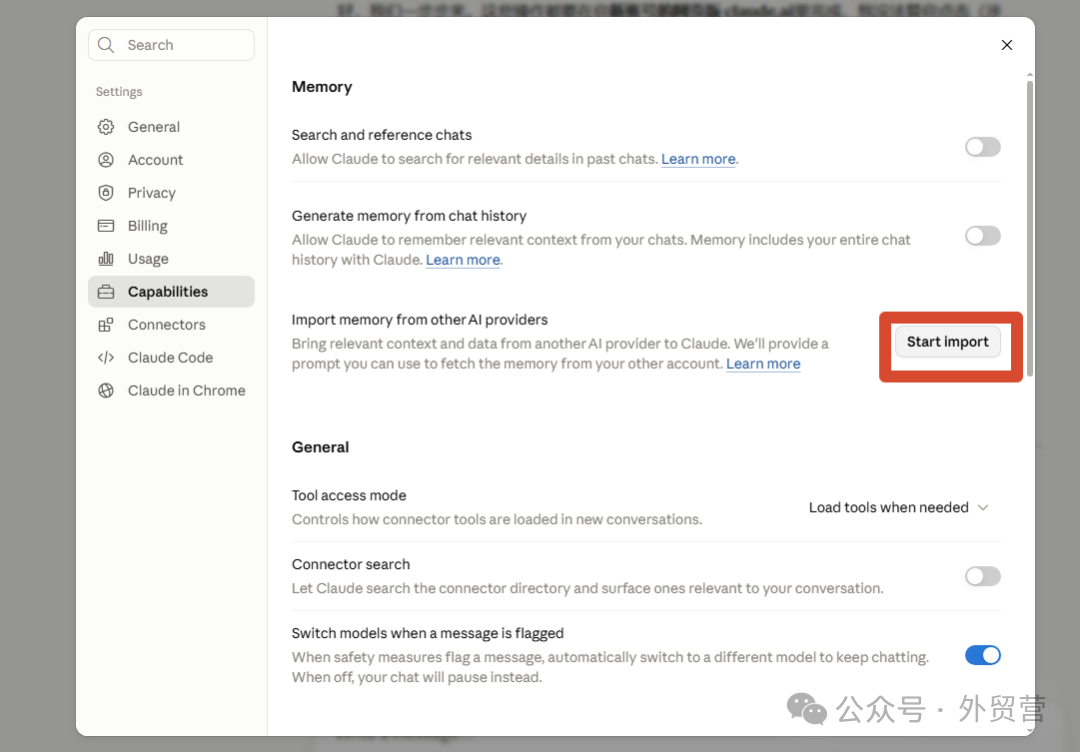Click the Claude in Chrome icon
This screenshot has width=1080, height=752.
106,390
